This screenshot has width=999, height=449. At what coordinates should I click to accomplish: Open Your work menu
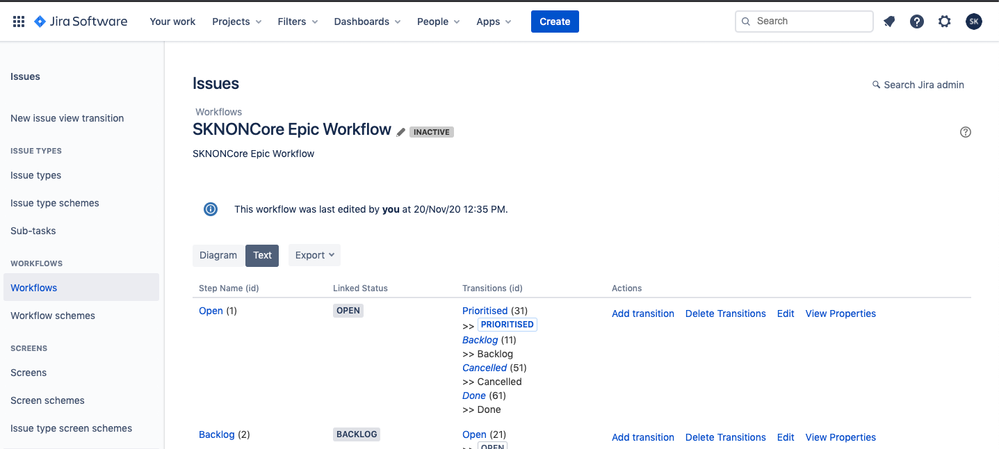click(173, 22)
